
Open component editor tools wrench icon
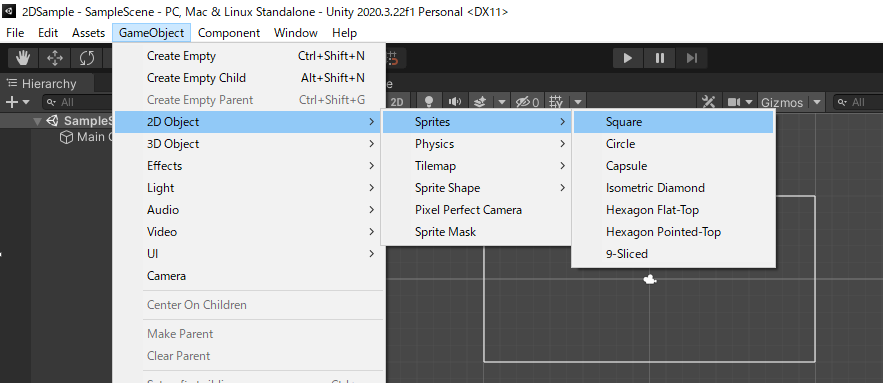pos(708,102)
